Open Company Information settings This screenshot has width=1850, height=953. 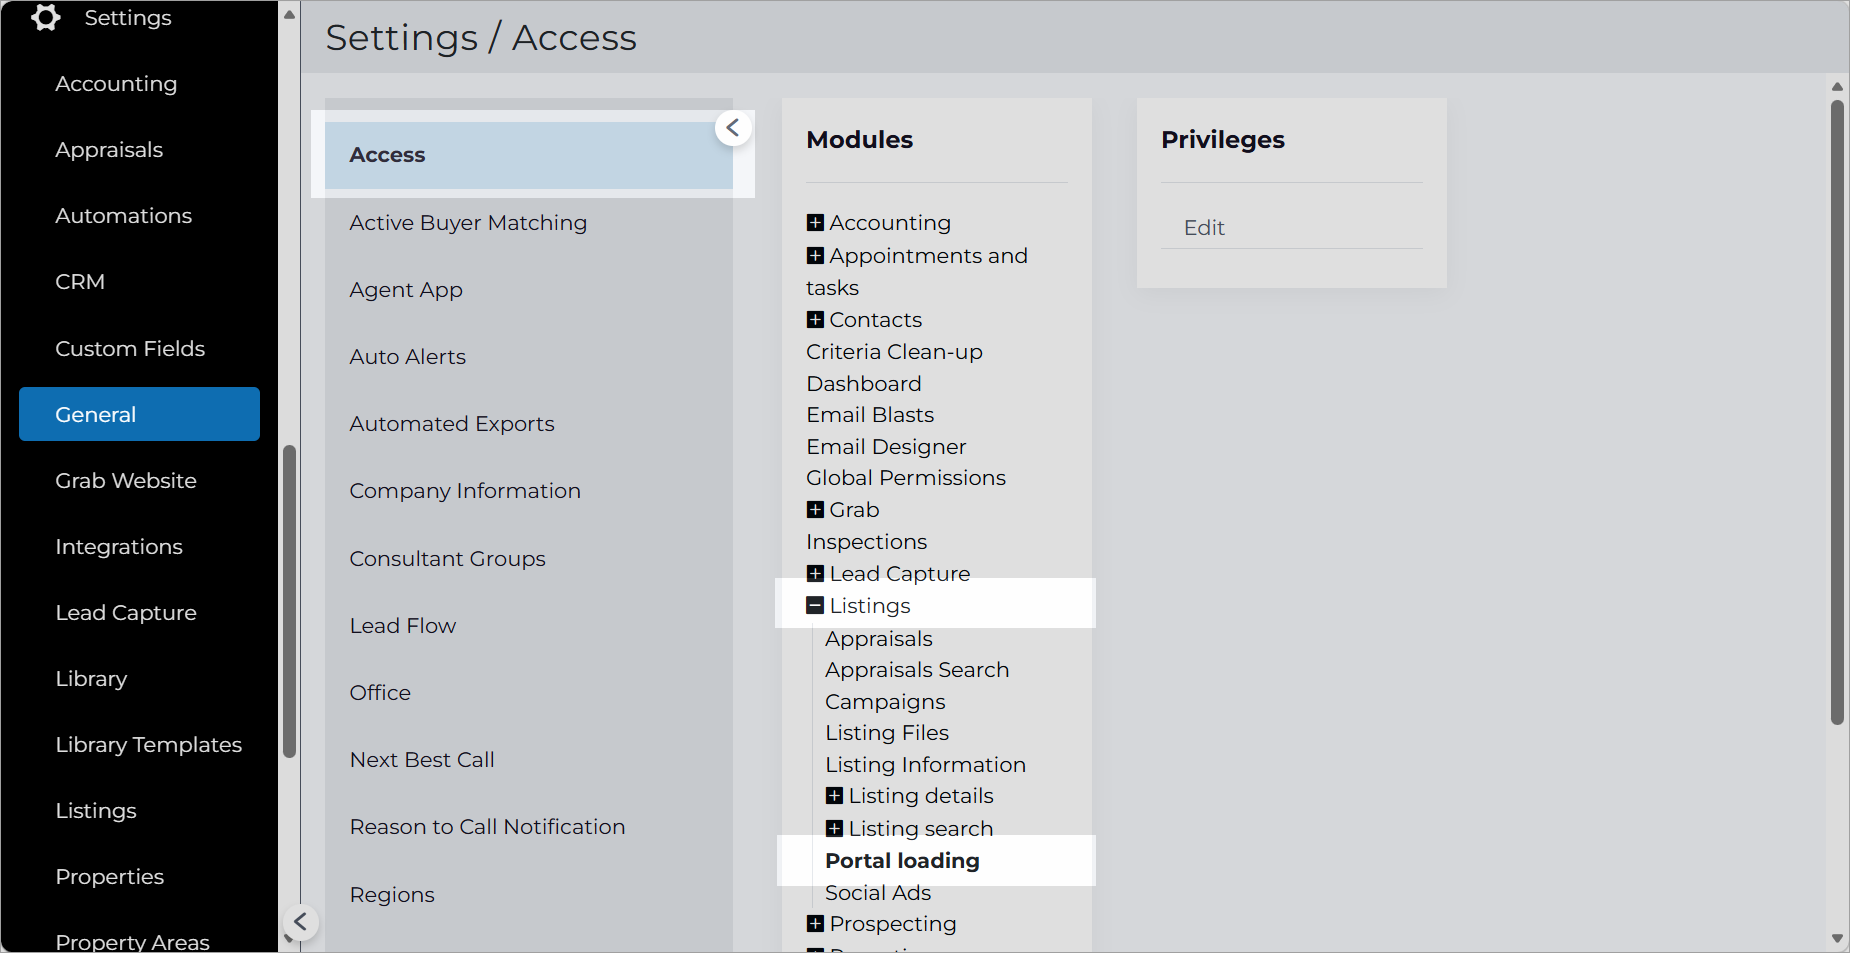pos(465,491)
